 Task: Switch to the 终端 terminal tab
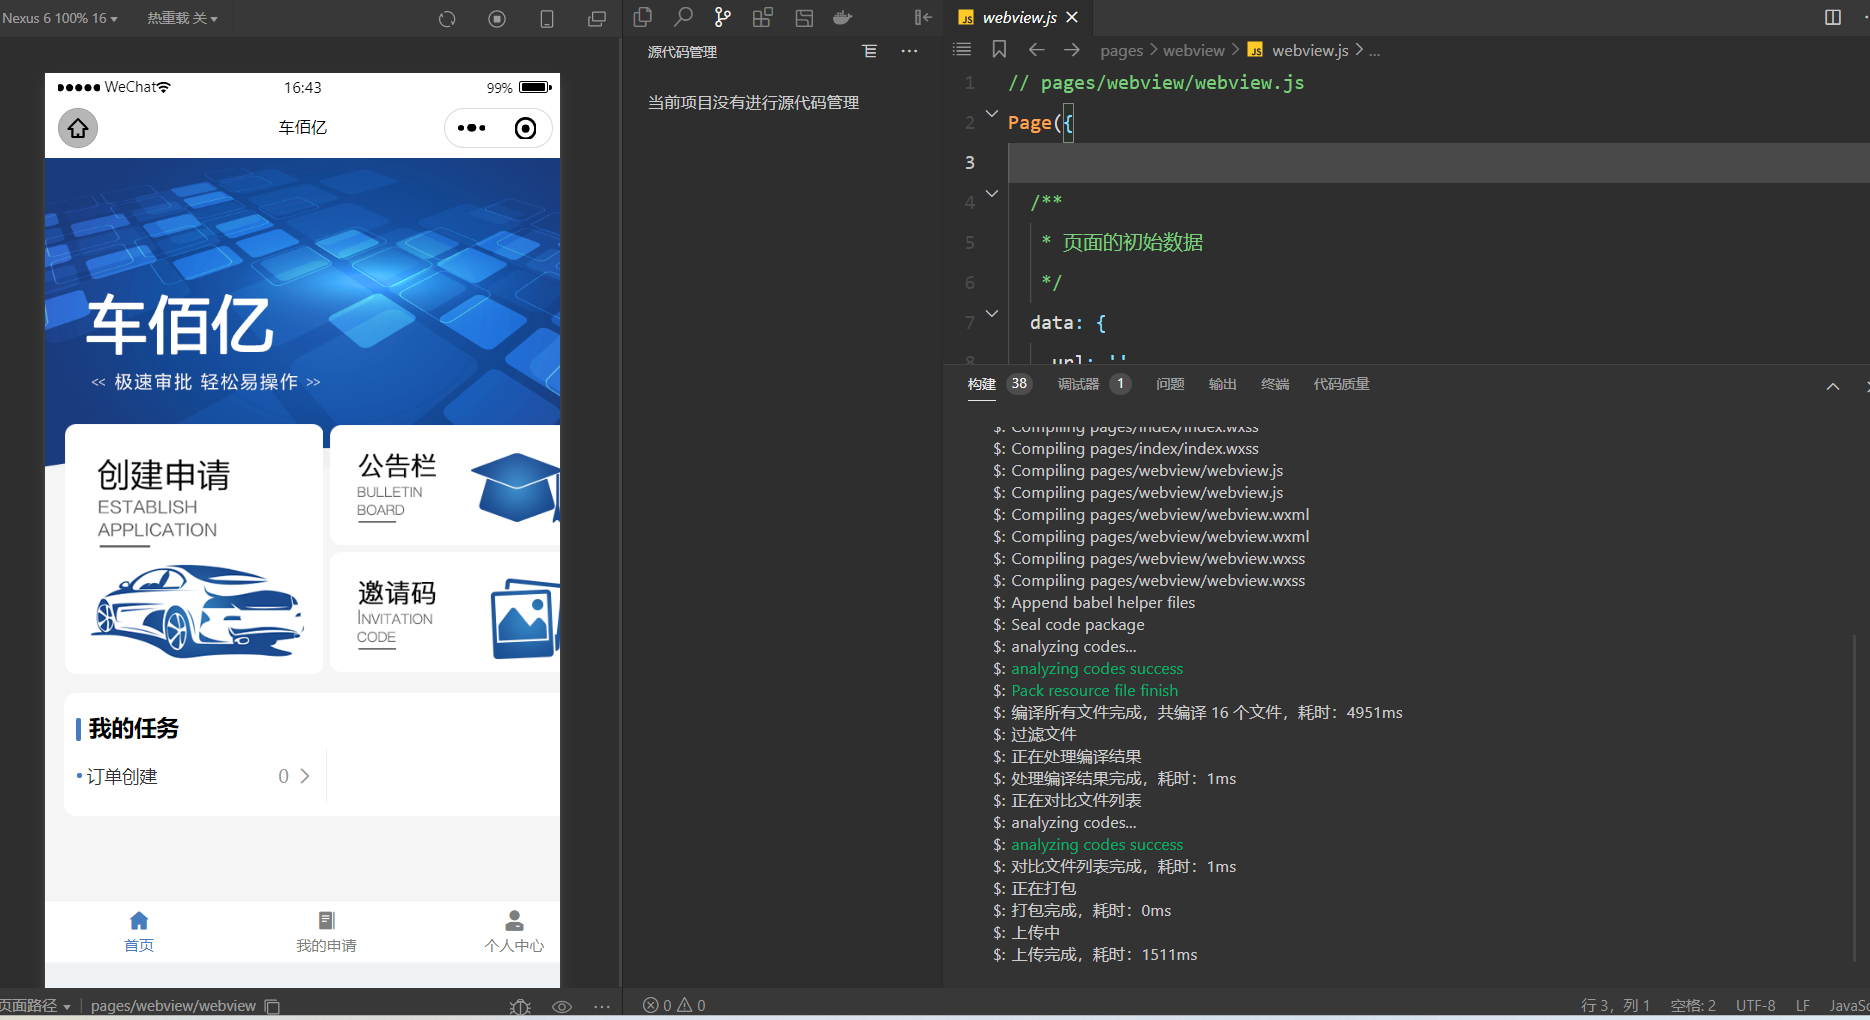pyautogui.click(x=1275, y=384)
